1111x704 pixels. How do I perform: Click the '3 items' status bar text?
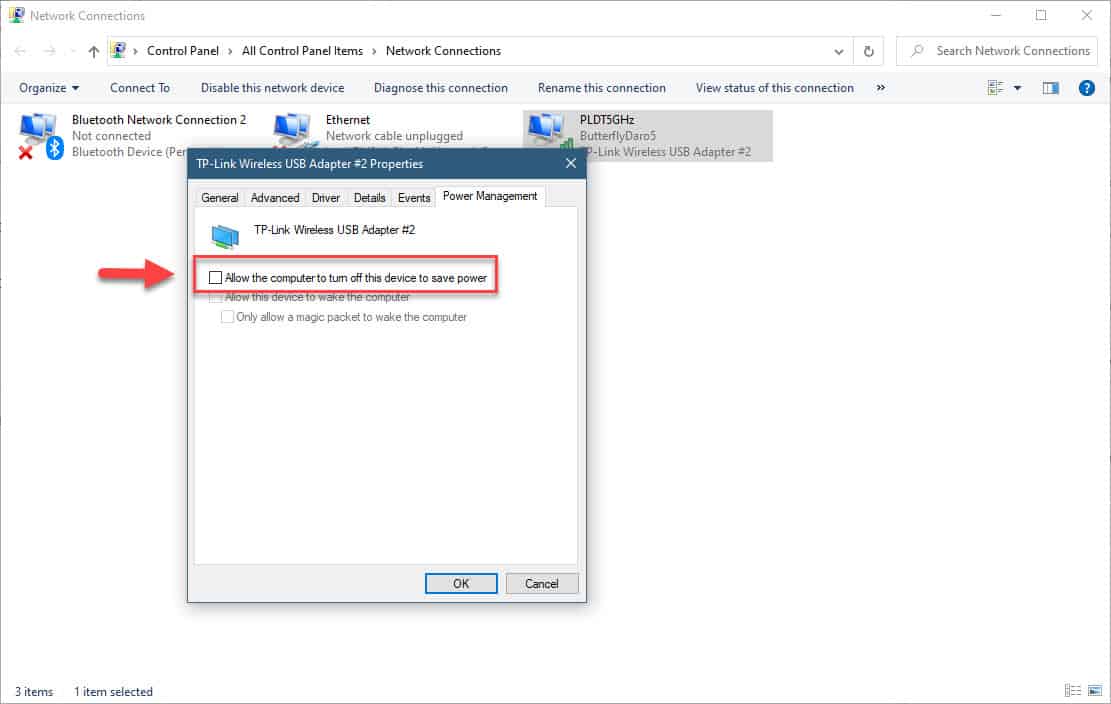click(34, 692)
